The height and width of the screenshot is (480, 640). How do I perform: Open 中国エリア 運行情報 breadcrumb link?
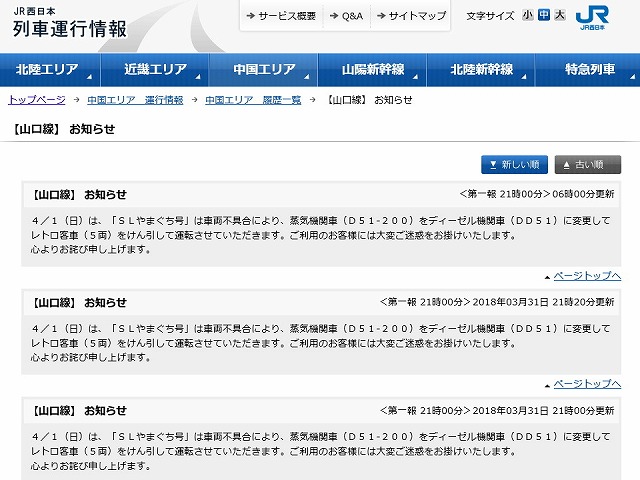(135, 100)
